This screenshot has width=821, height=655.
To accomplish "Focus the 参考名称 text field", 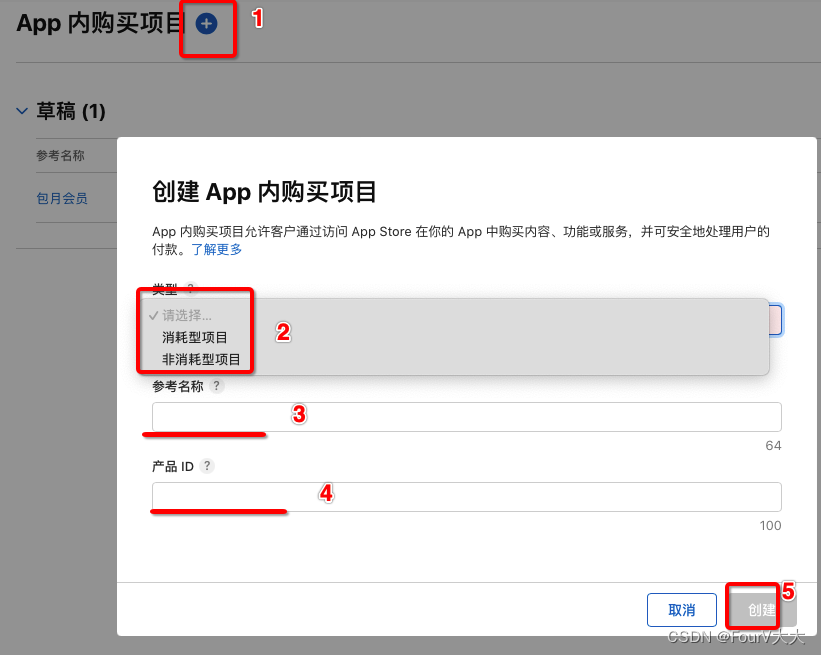I will (x=467, y=417).
